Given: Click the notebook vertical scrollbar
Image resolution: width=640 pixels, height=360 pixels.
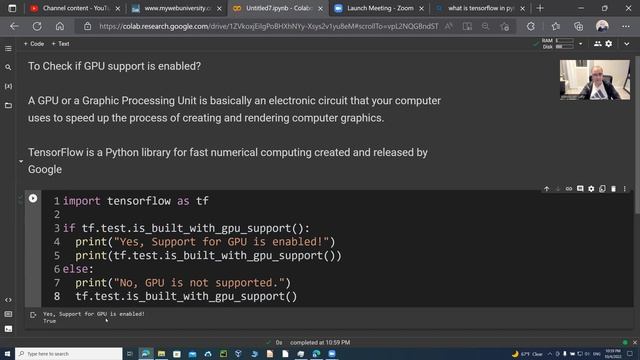Looking at the screenshot, I should point(637,135).
